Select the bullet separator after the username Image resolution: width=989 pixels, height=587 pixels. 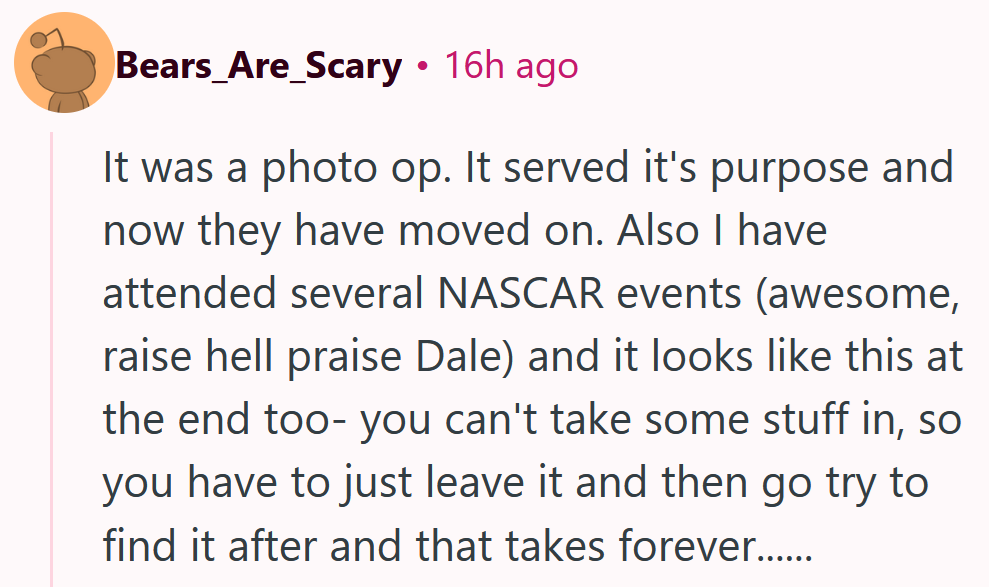pyautogui.click(x=425, y=65)
